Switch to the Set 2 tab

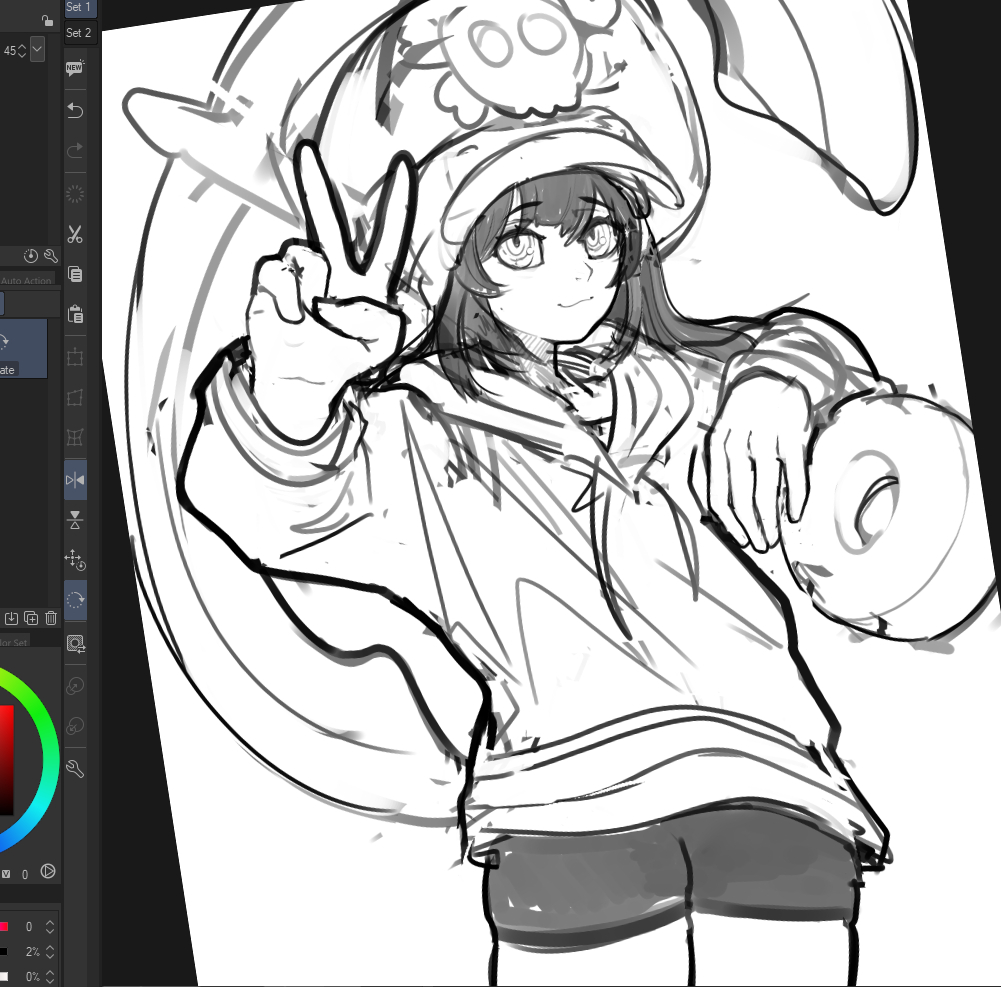click(79, 33)
